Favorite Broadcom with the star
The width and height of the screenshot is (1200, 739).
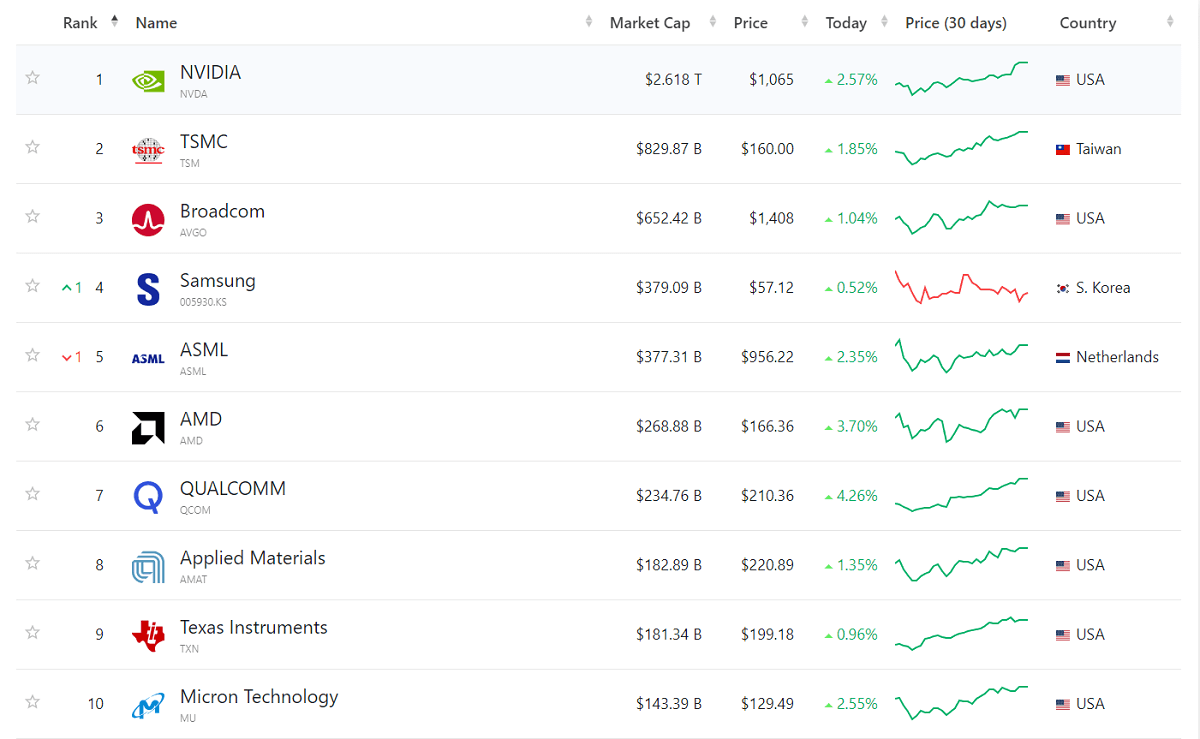pos(32,216)
